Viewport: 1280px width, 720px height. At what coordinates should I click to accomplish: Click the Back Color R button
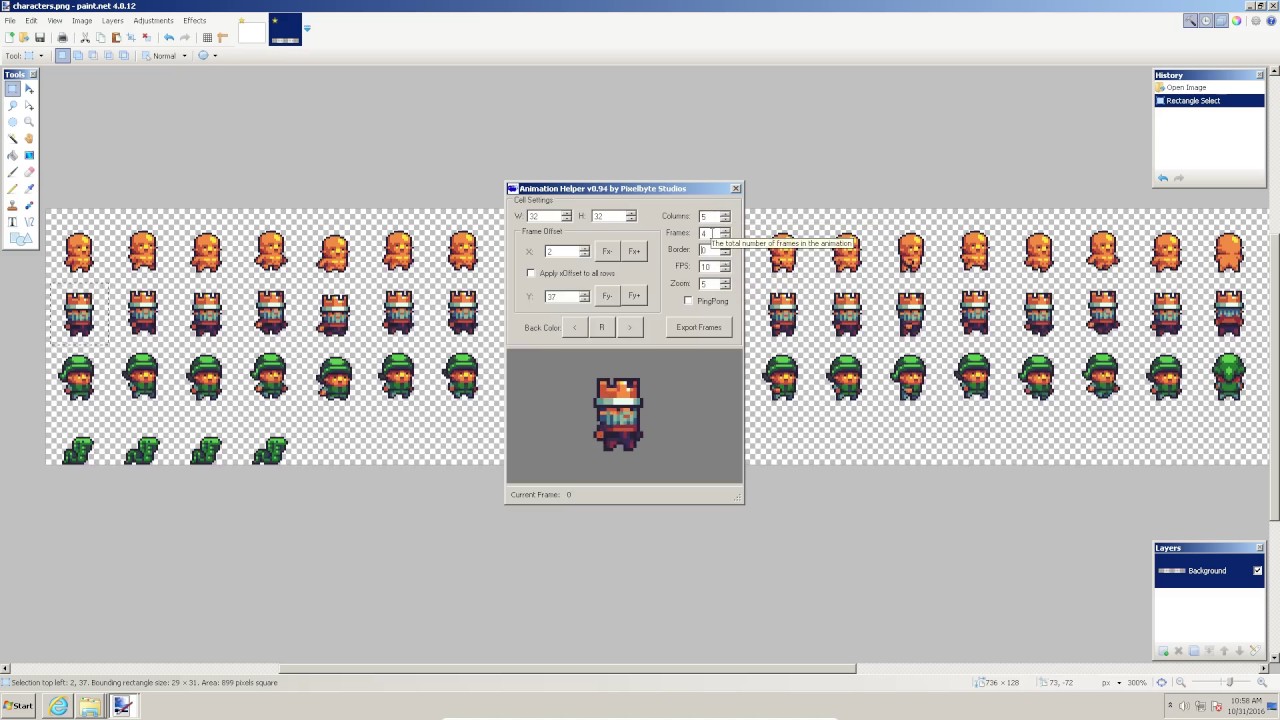click(601, 327)
